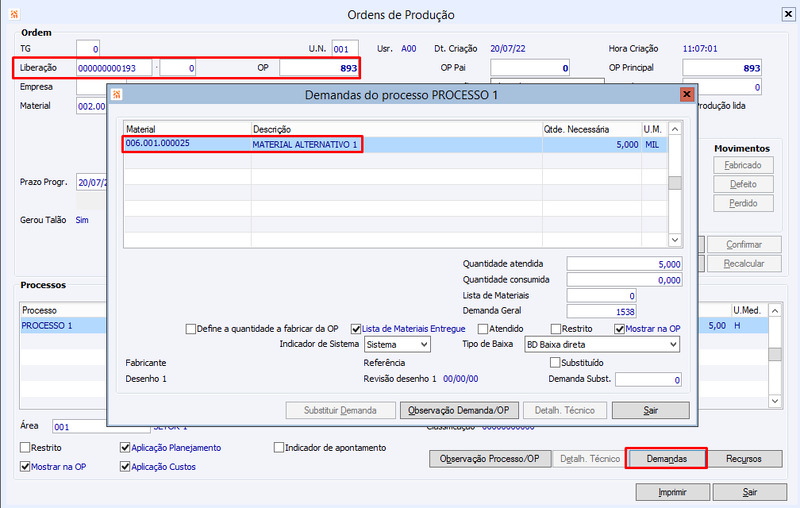Click the Demandas button
Viewport: 800px width, 508px height.
[666, 459]
